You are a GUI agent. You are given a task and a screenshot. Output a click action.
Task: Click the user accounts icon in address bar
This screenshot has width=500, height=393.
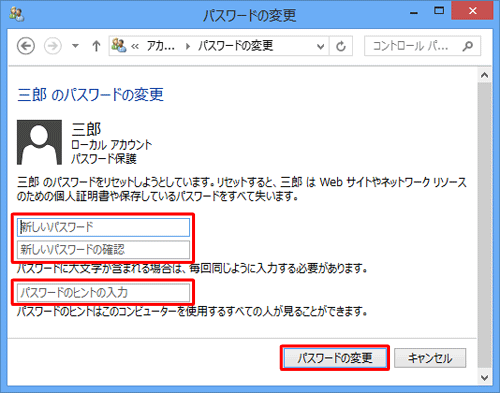coord(119,45)
